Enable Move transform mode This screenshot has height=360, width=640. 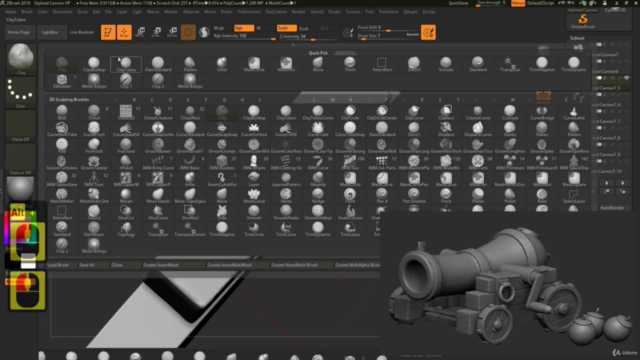point(140,32)
